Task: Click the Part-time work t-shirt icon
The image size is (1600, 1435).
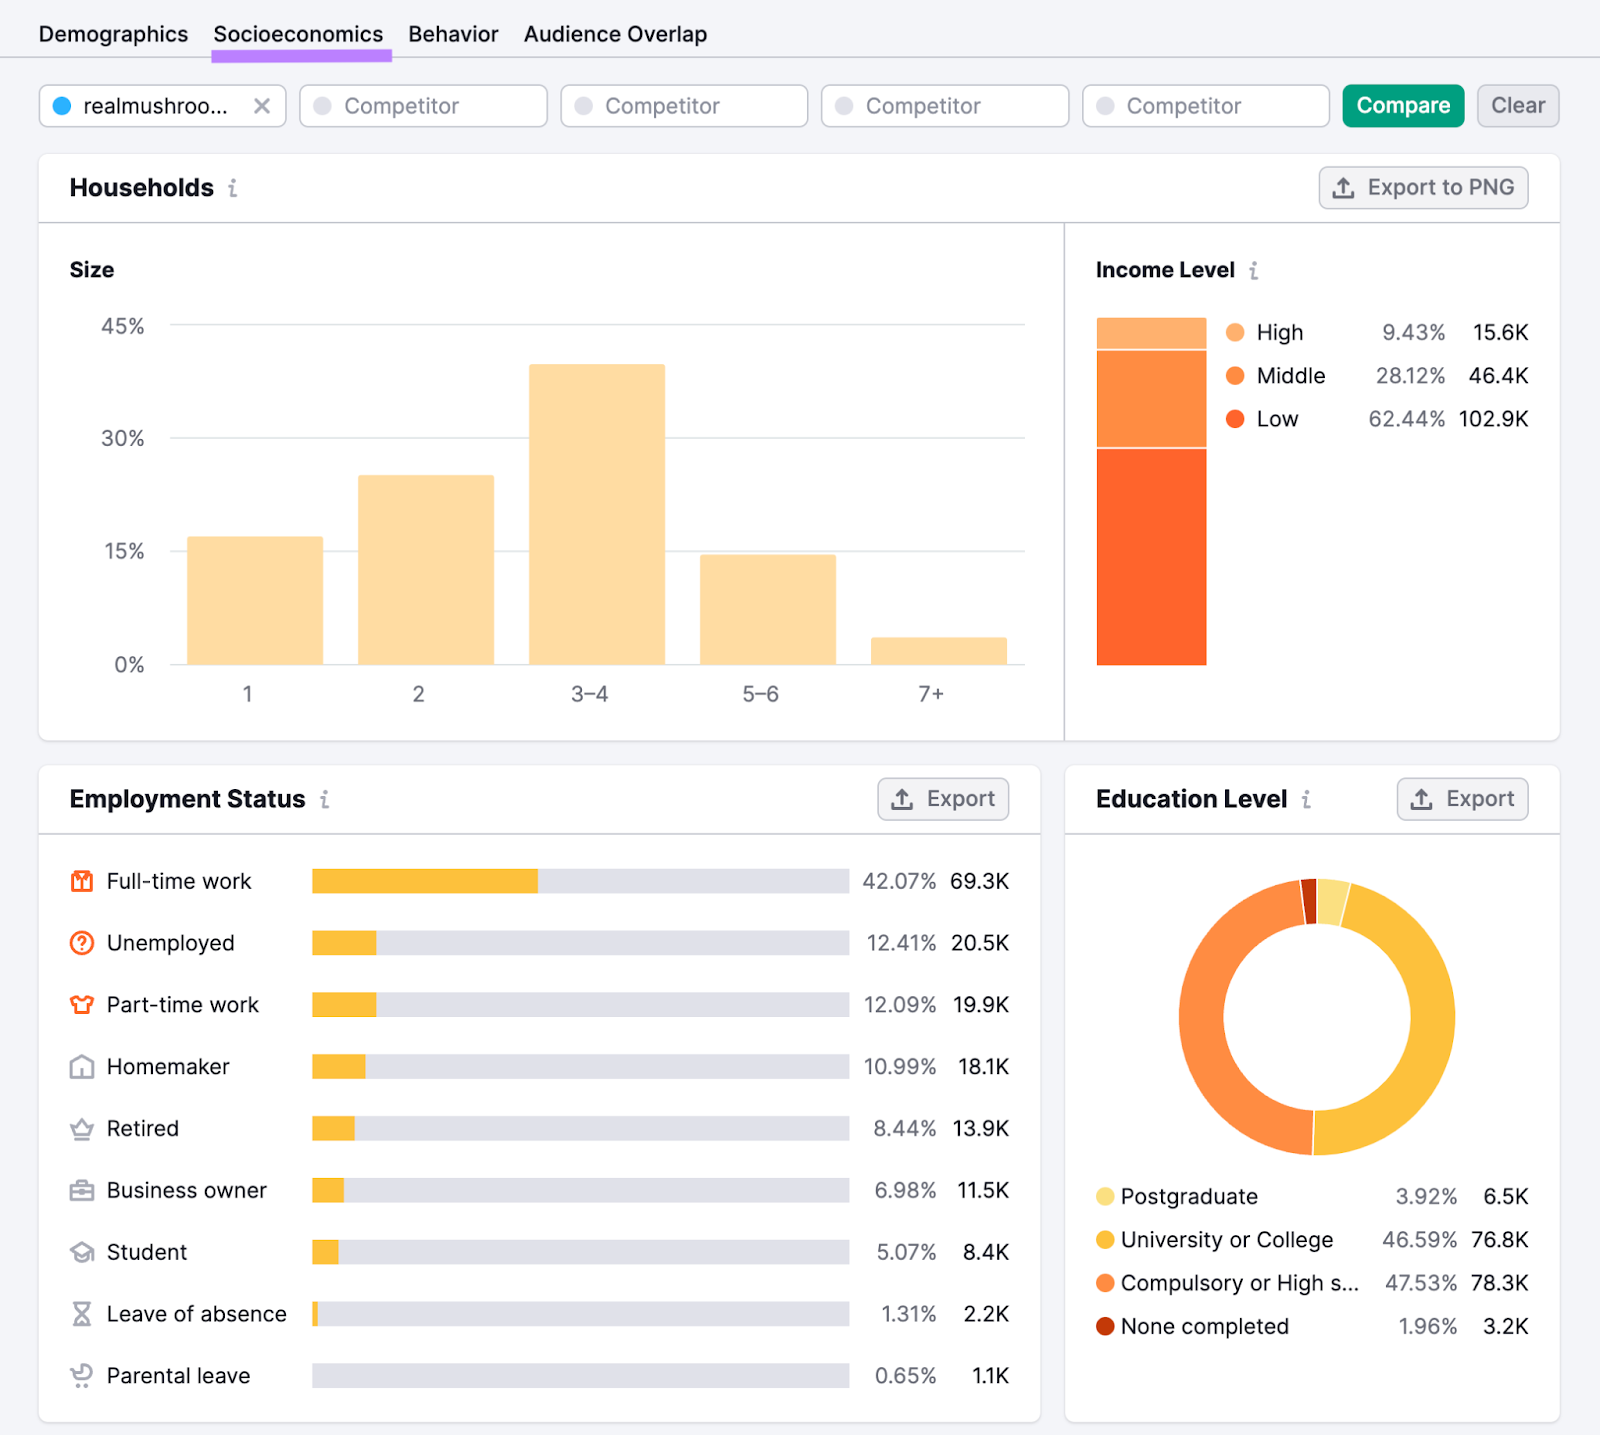Action: 82,1005
